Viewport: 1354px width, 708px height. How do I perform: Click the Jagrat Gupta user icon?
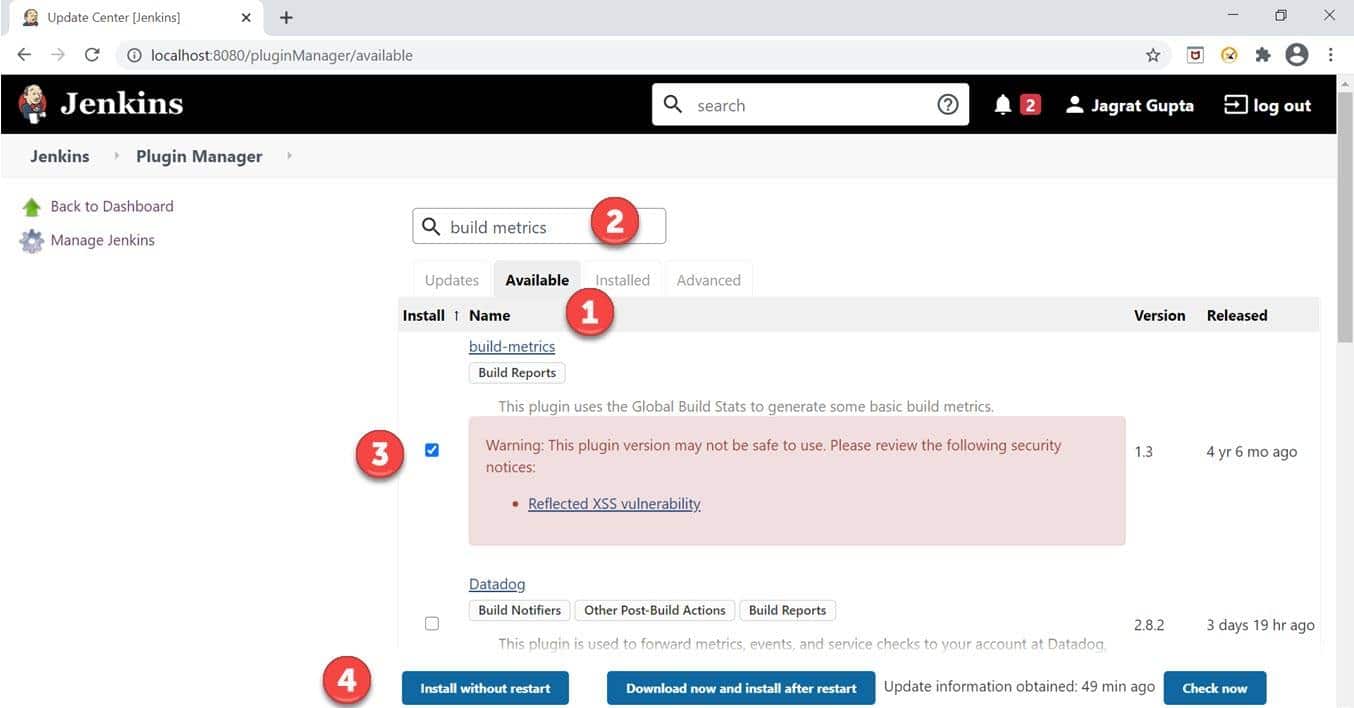pos(1074,104)
